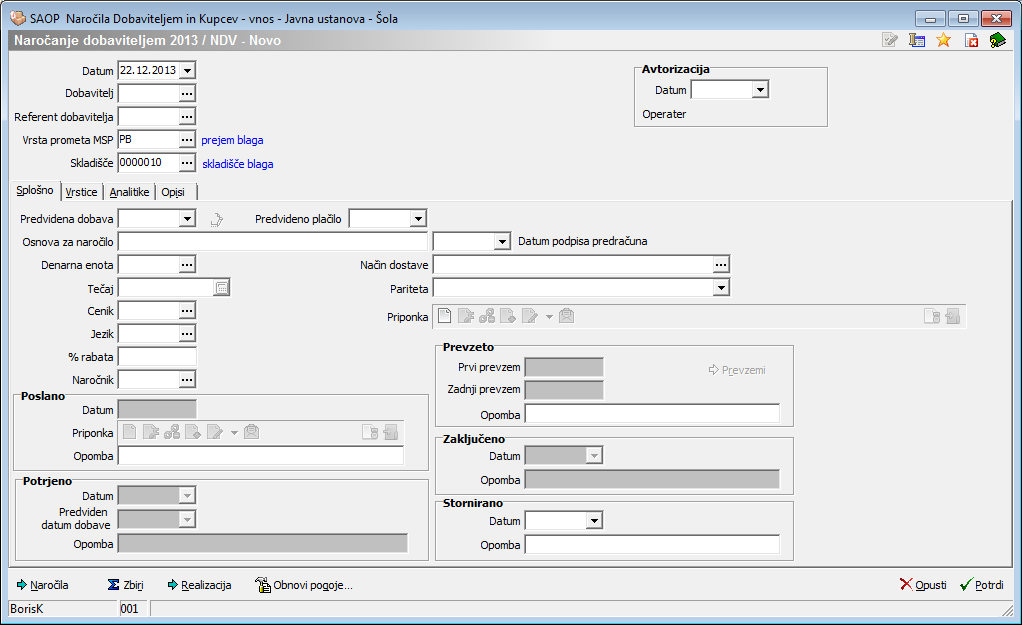
Task: Click the checklist pencil icon in the header
Action: [x=890, y=40]
